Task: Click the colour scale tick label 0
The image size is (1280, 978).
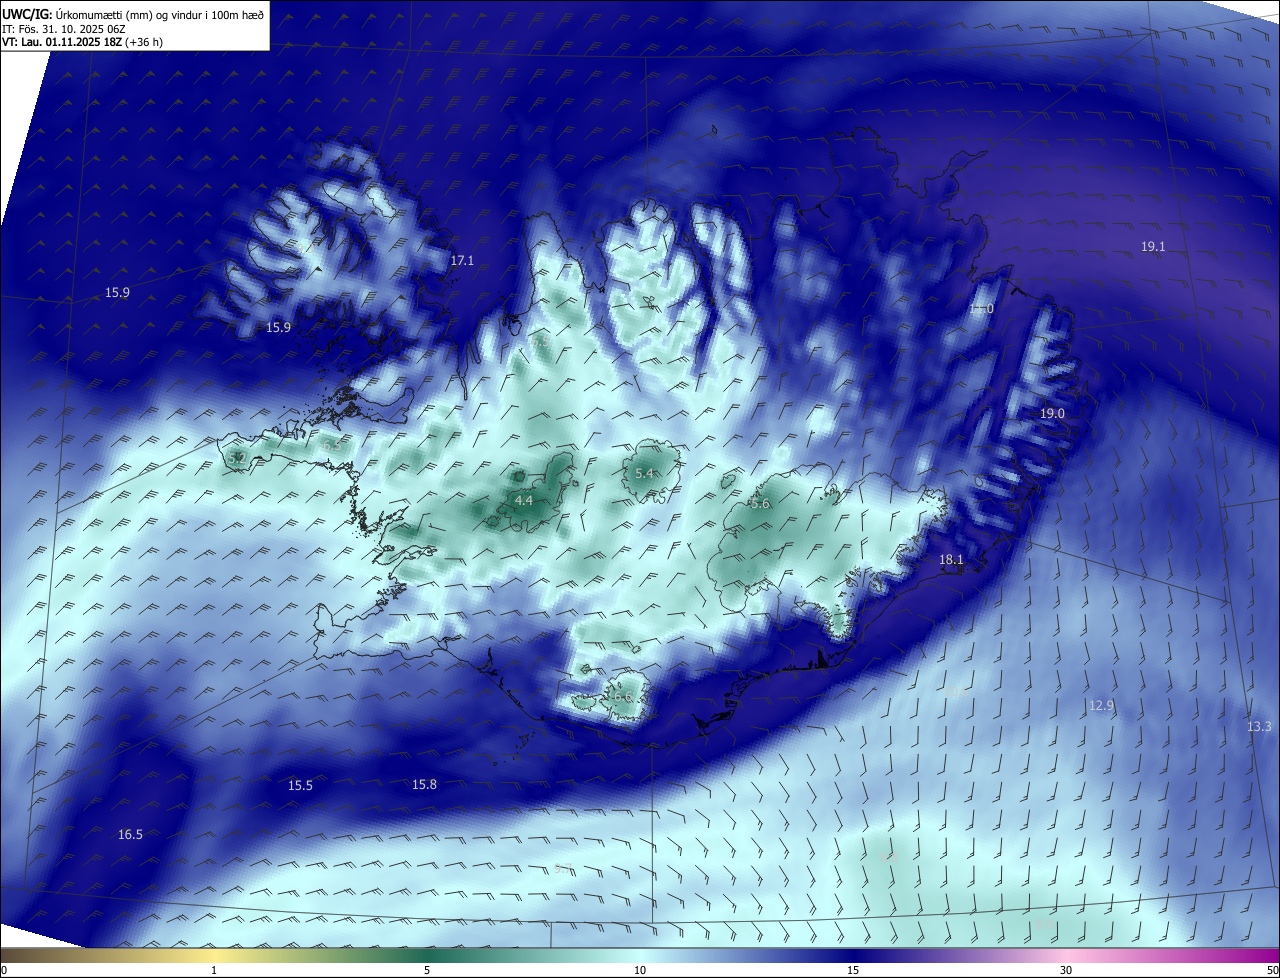Action: (x=4, y=970)
